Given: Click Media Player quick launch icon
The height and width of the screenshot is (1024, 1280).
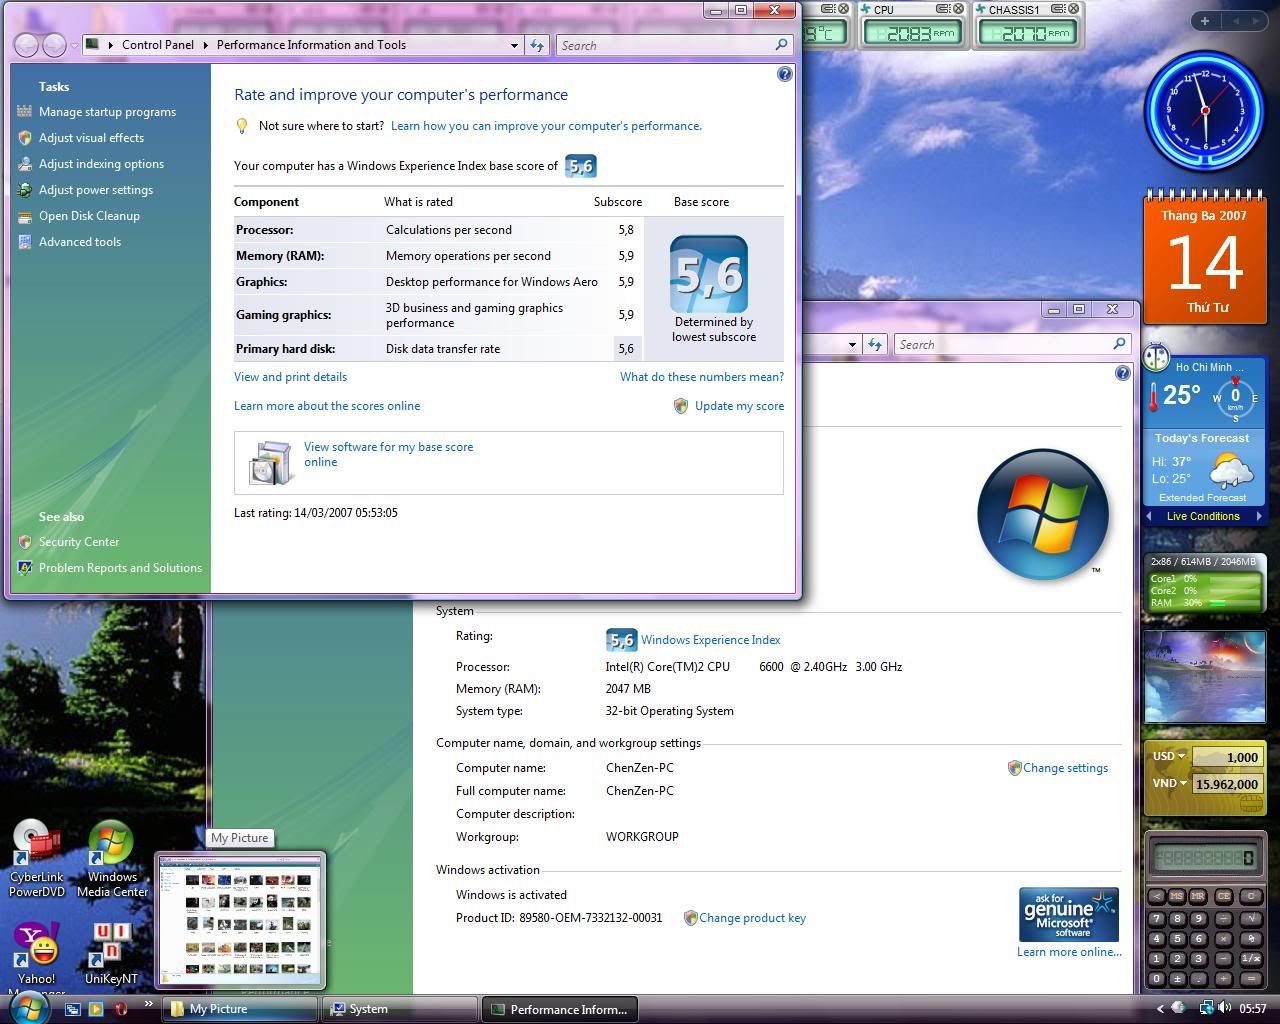Looking at the screenshot, I should tap(96, 1009).
